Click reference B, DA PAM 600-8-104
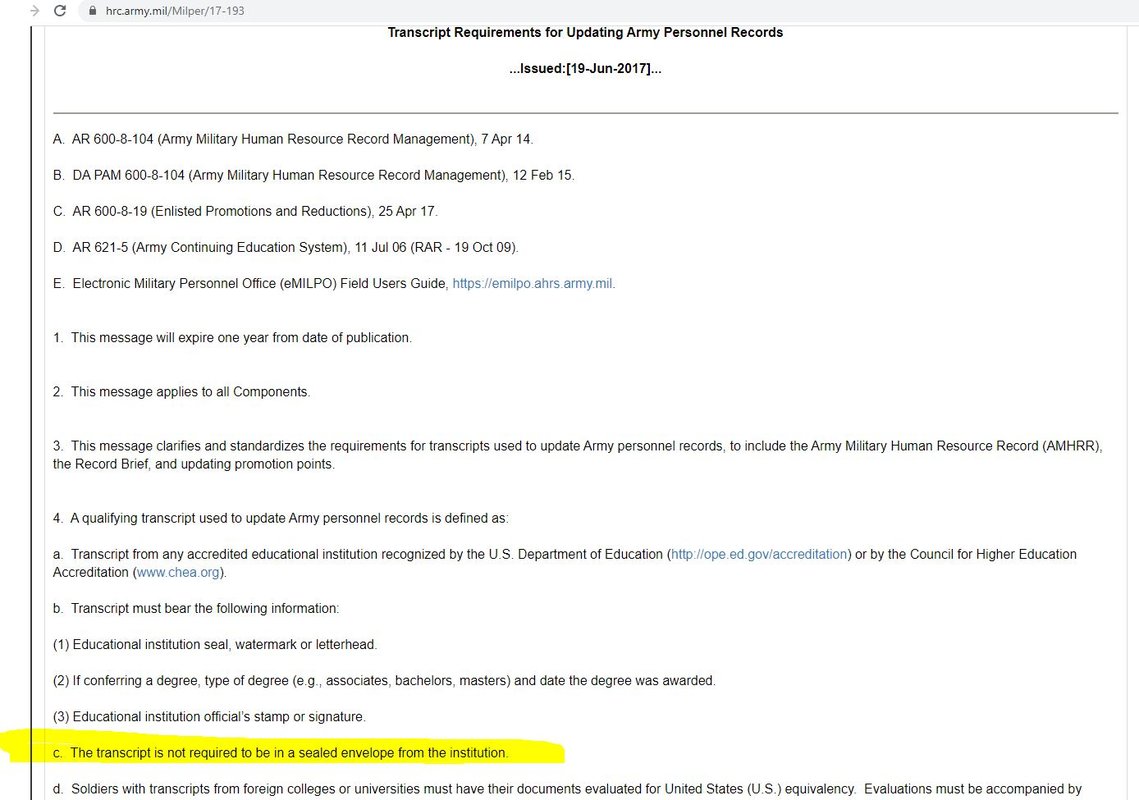The width and height of the screenshot is (1139, 800). click(314, 175)
